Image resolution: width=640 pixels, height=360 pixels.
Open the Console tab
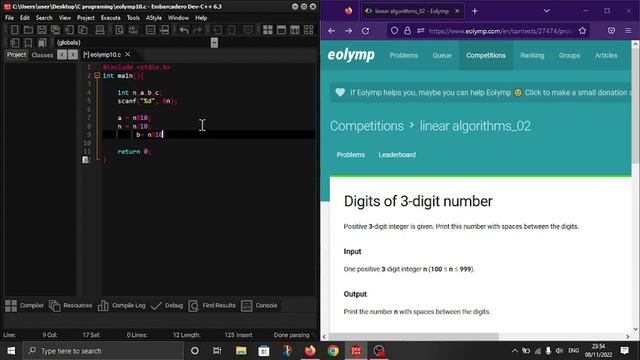259,305
